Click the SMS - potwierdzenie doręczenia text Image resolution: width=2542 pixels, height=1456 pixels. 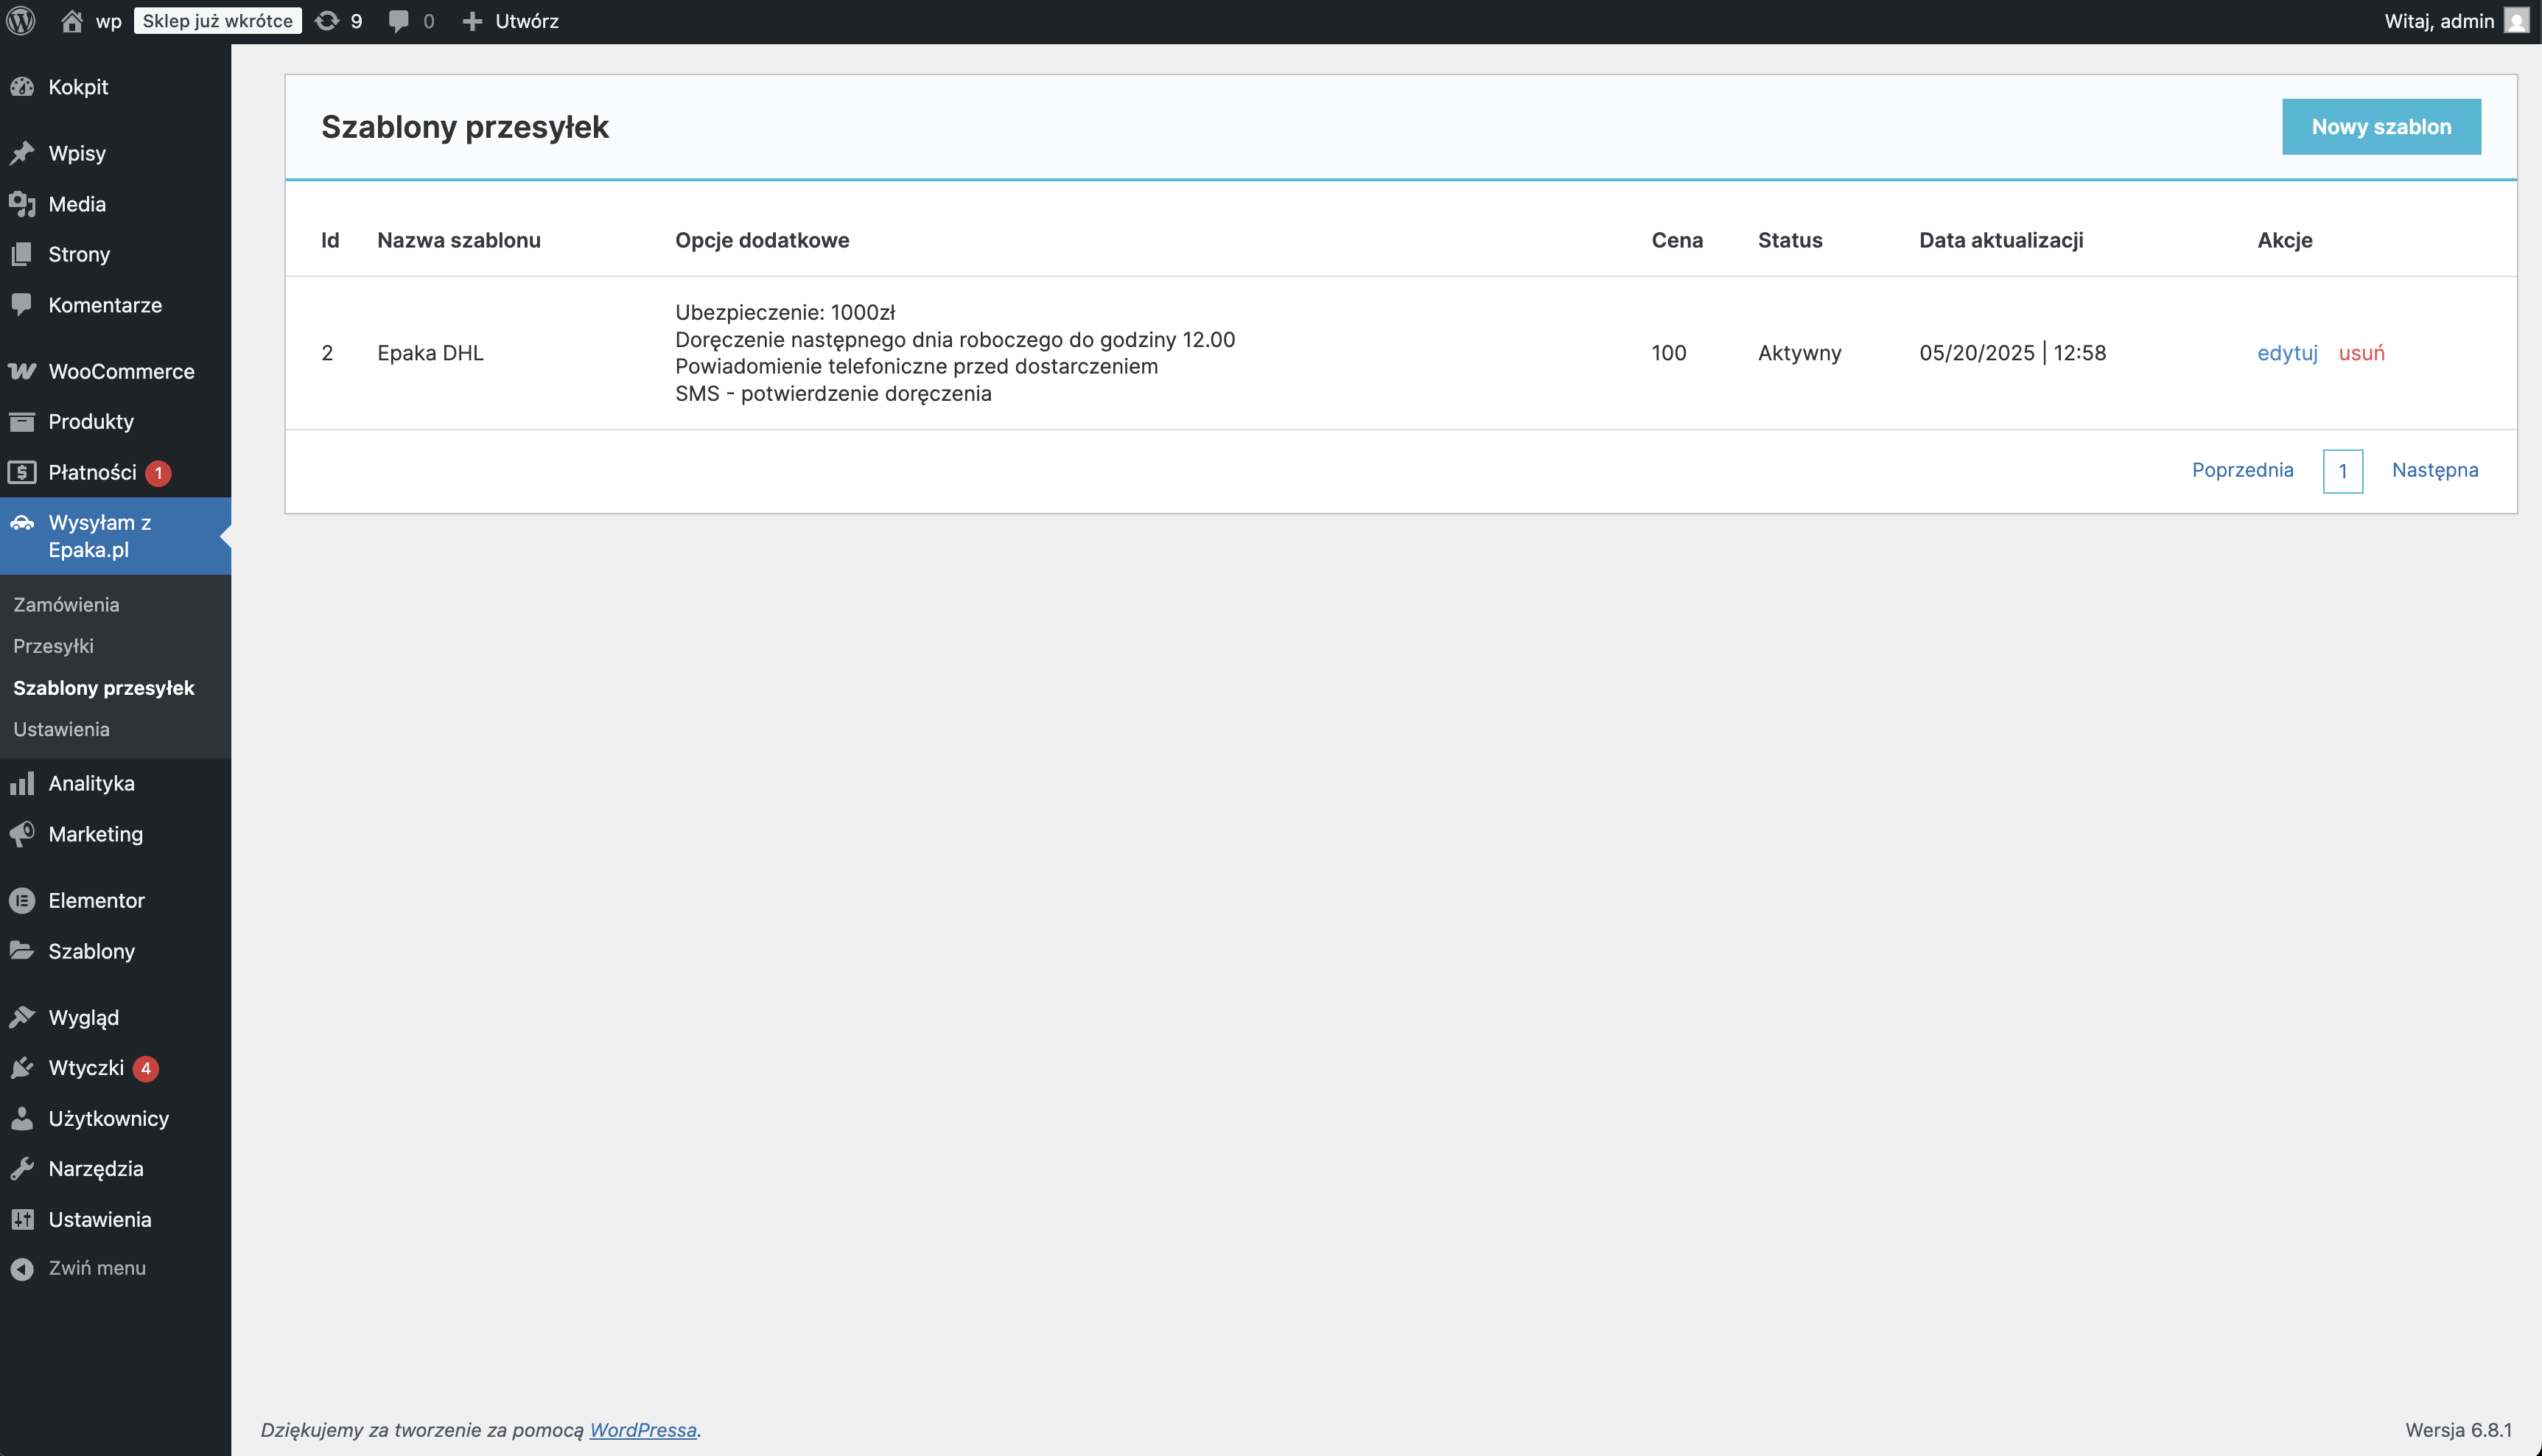(833, 394)
